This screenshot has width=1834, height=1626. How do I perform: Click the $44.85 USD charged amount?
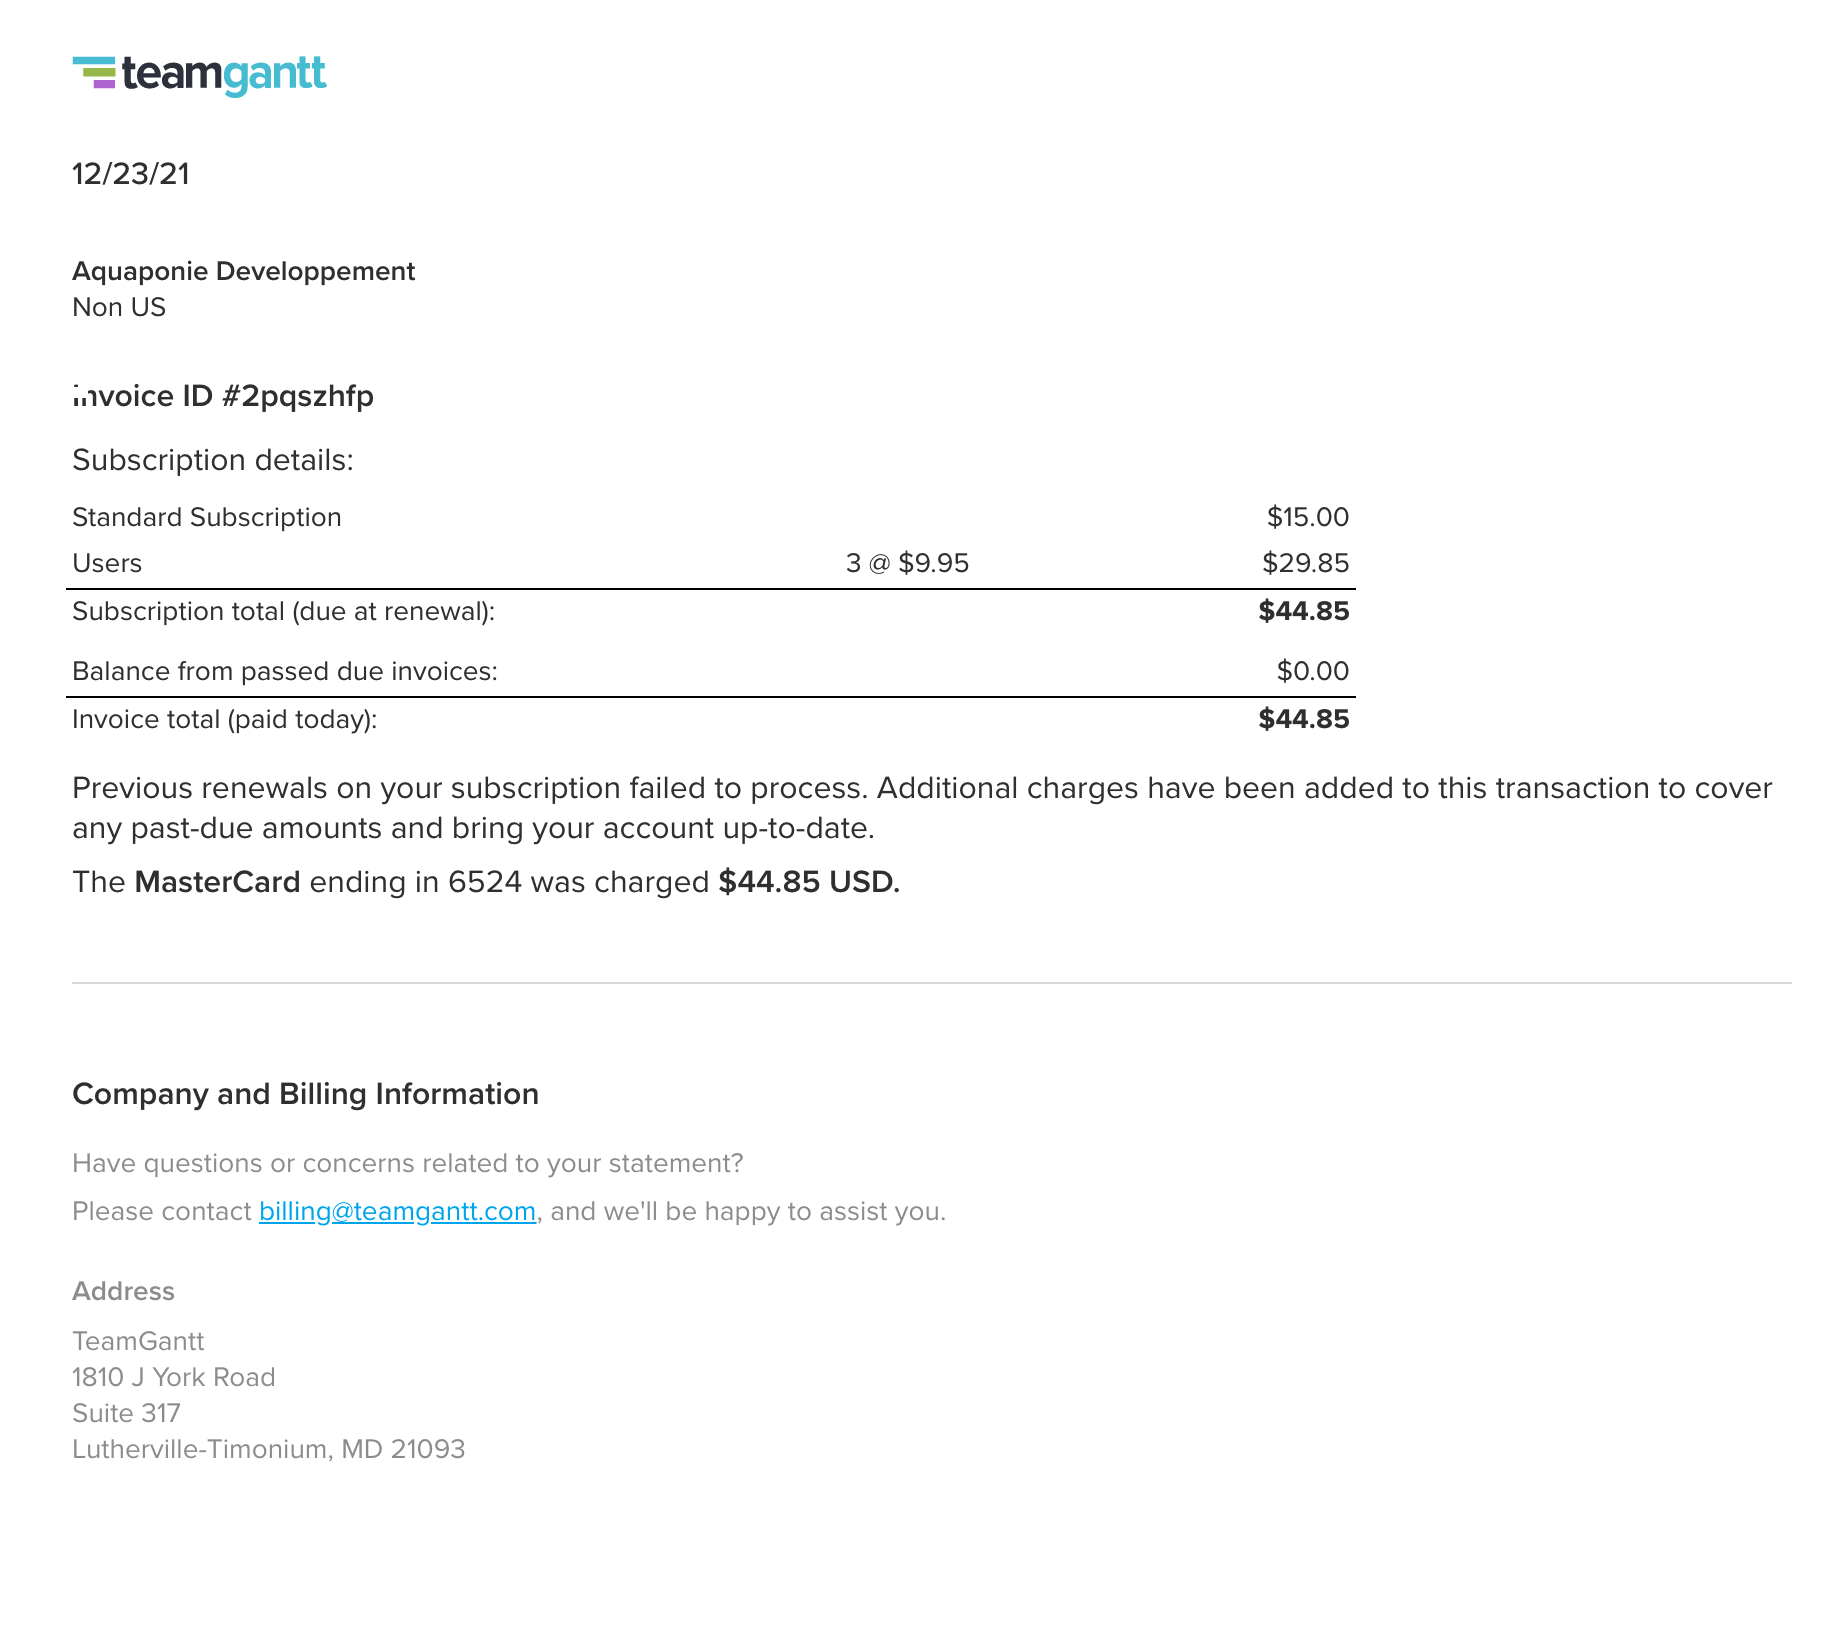click(809, 882)
